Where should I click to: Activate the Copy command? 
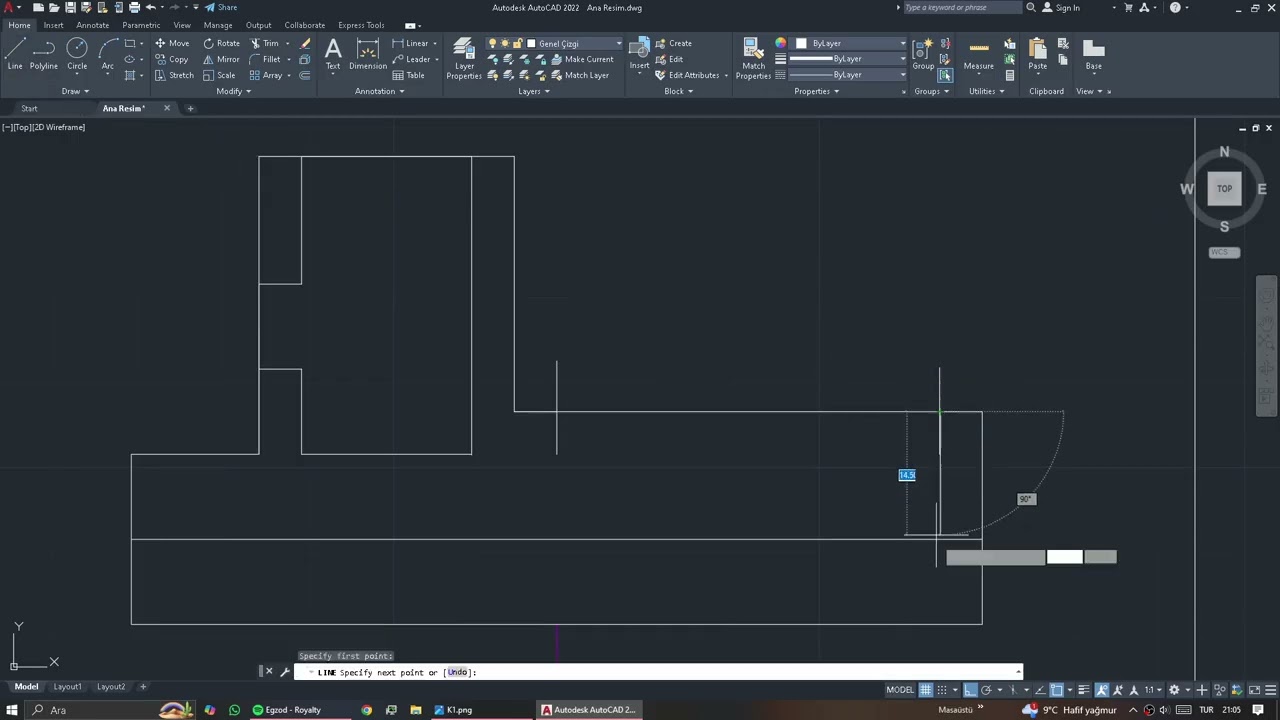(x=171, y=59)
